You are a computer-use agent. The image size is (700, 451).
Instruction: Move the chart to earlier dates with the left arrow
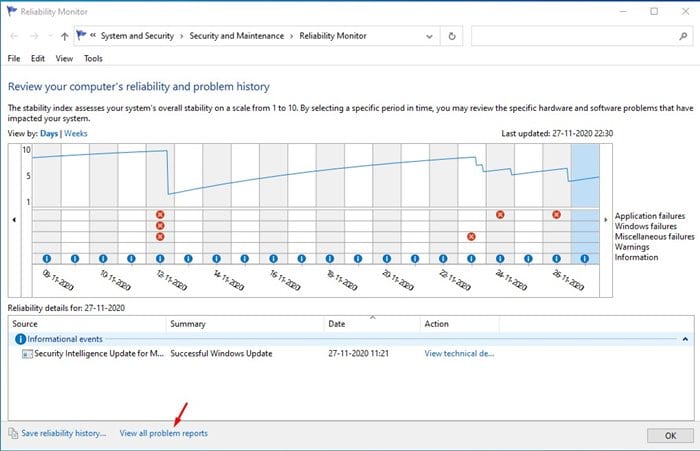click(14, 220)
